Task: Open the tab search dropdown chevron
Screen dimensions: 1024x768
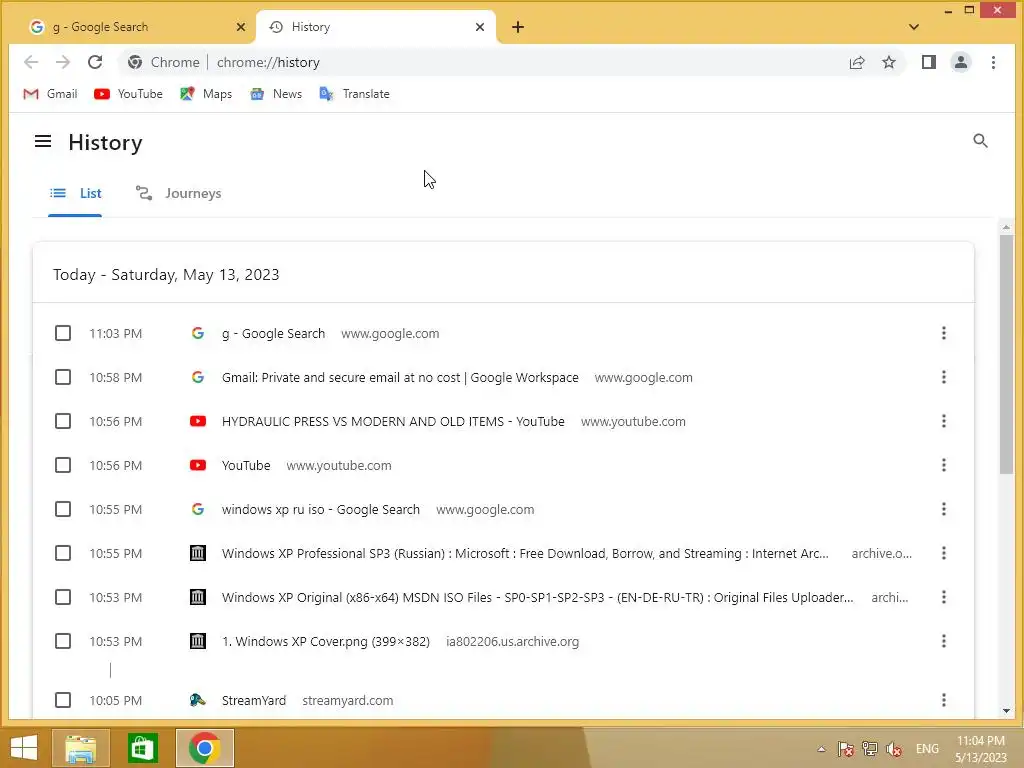Action: click(x=914, y=27)
